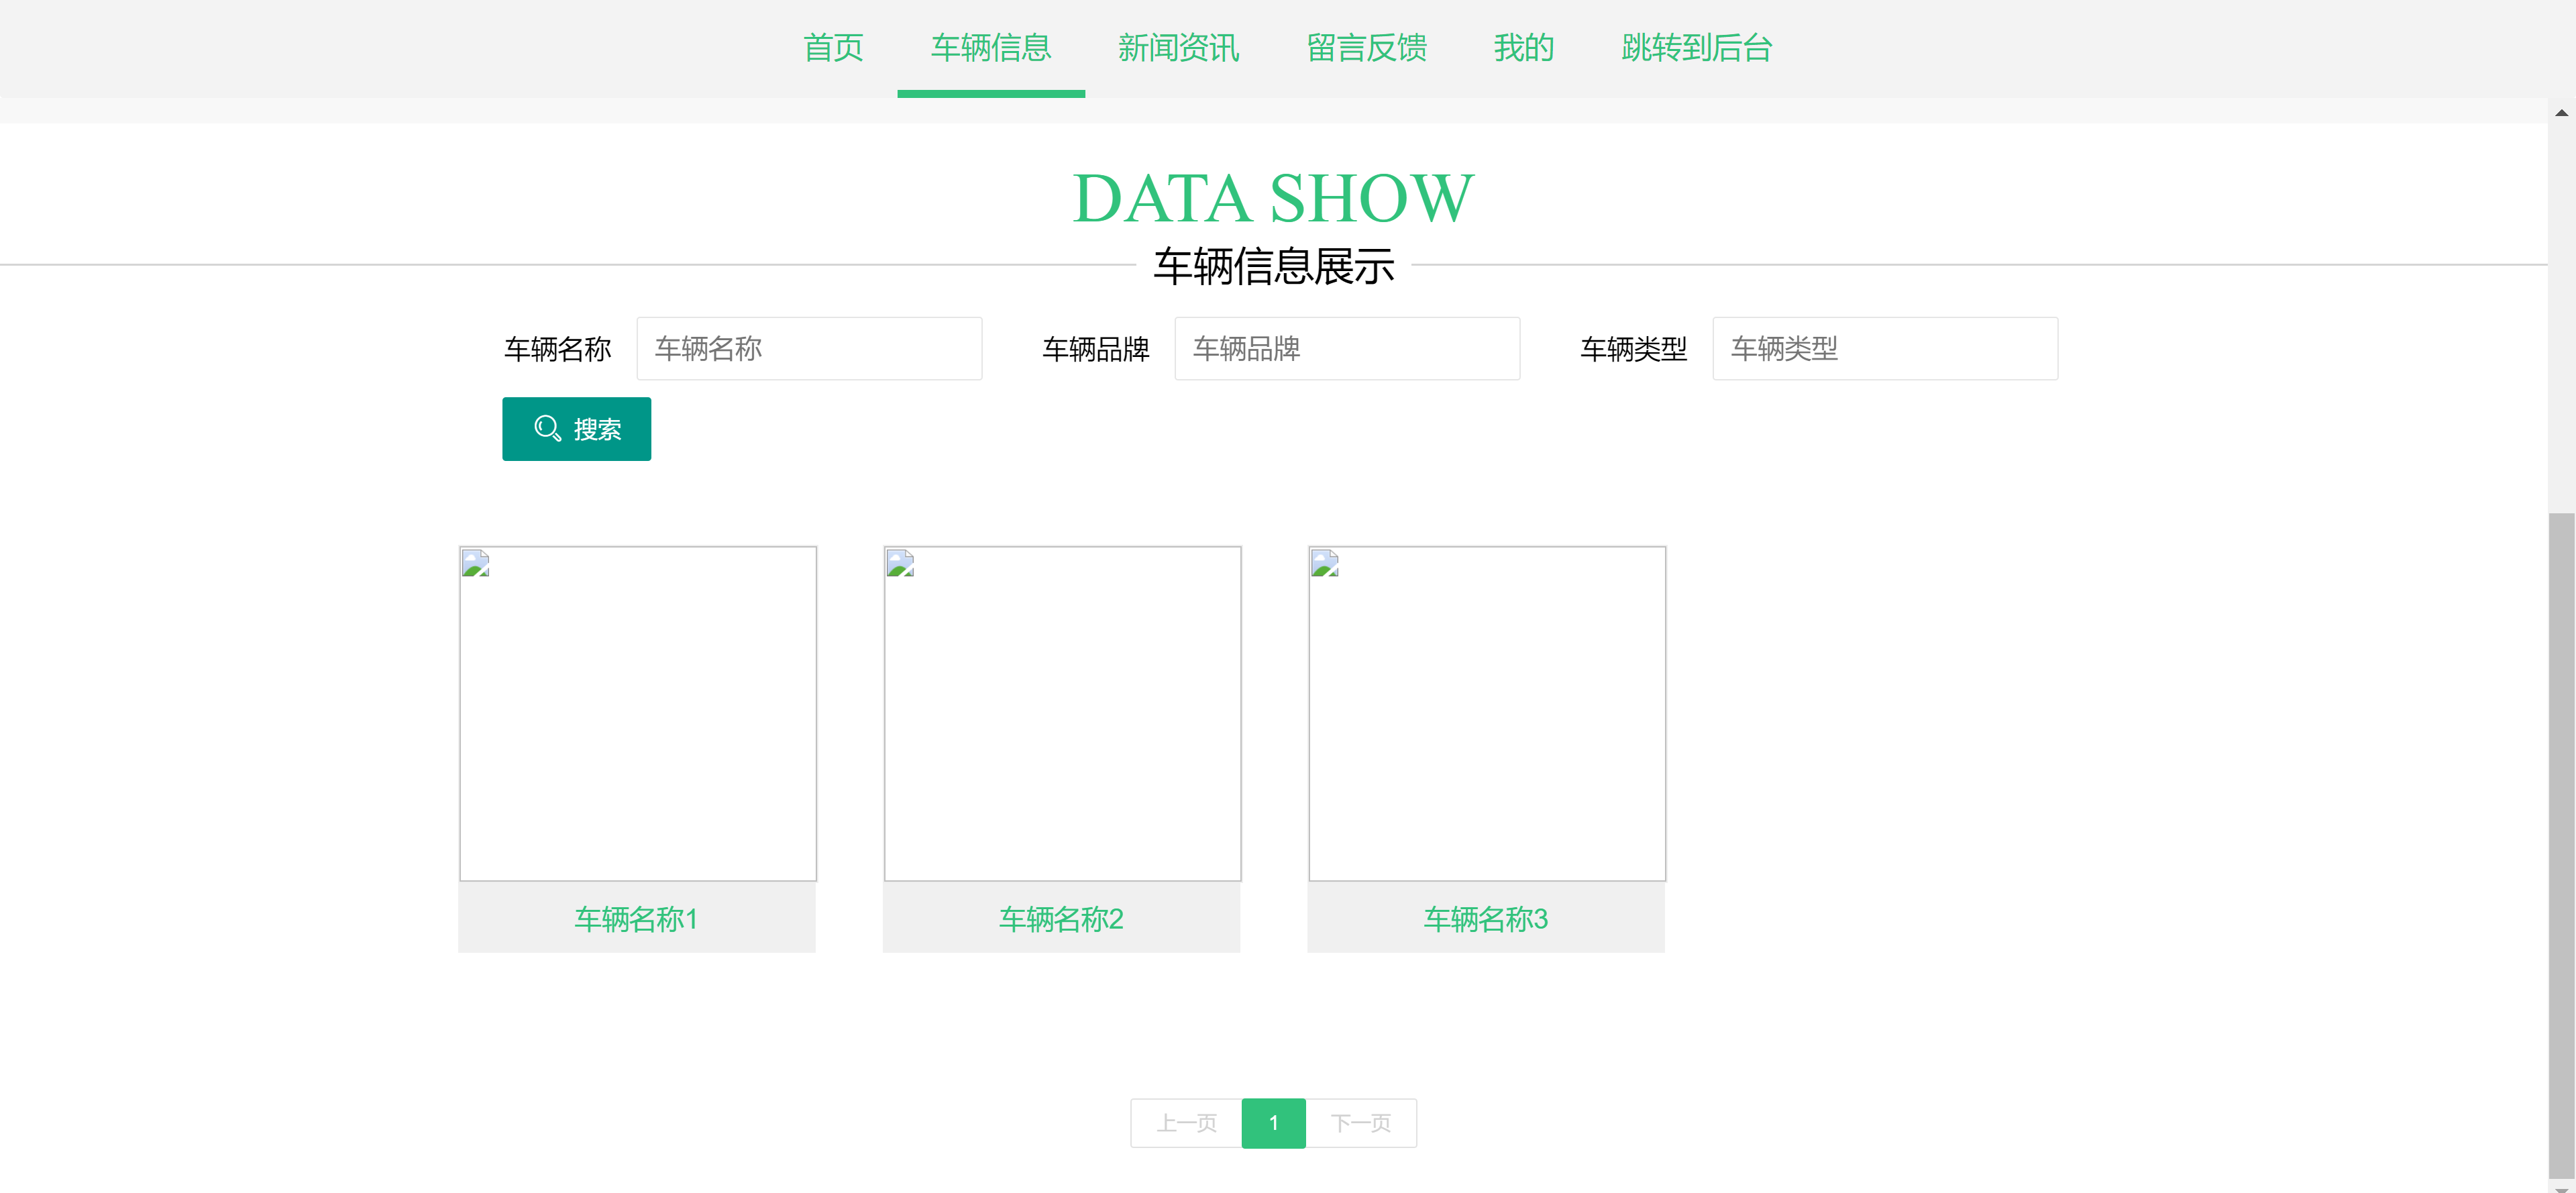Click the 车辆名称2 title link
2576x1193 pixels.
click(1061, 918)
